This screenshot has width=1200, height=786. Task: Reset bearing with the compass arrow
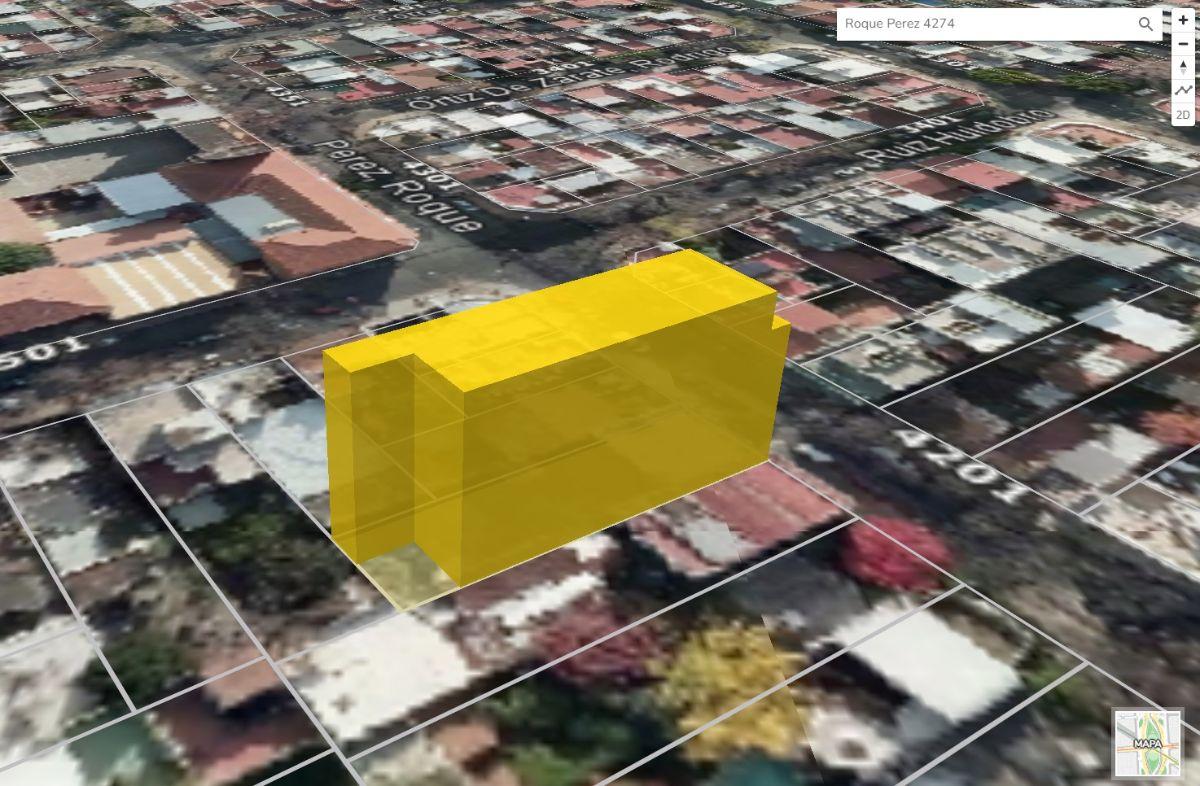pos(1183,67)
